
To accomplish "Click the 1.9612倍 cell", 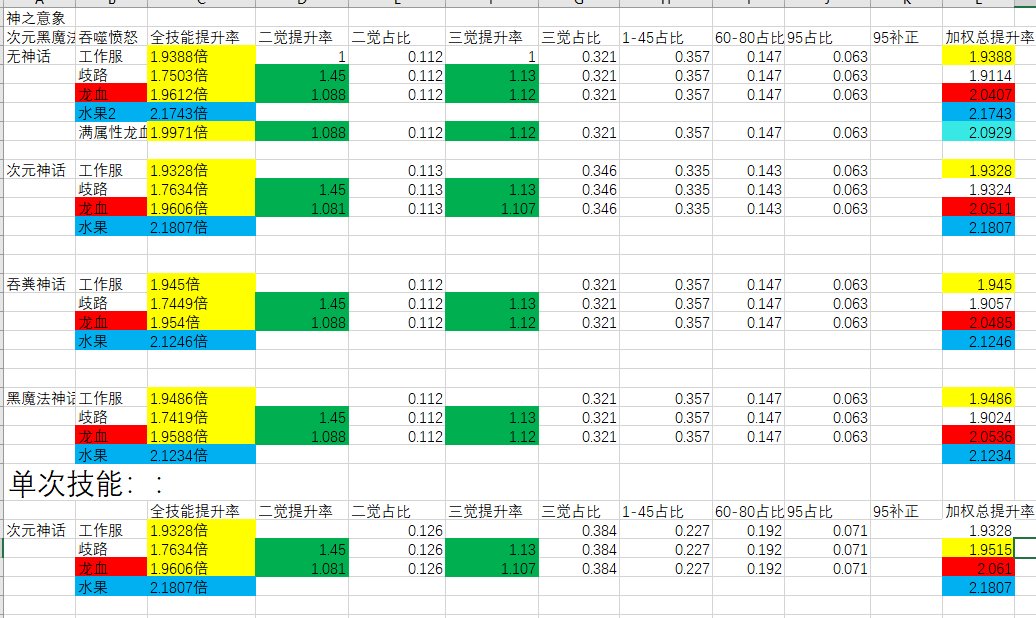I will 201,95.
